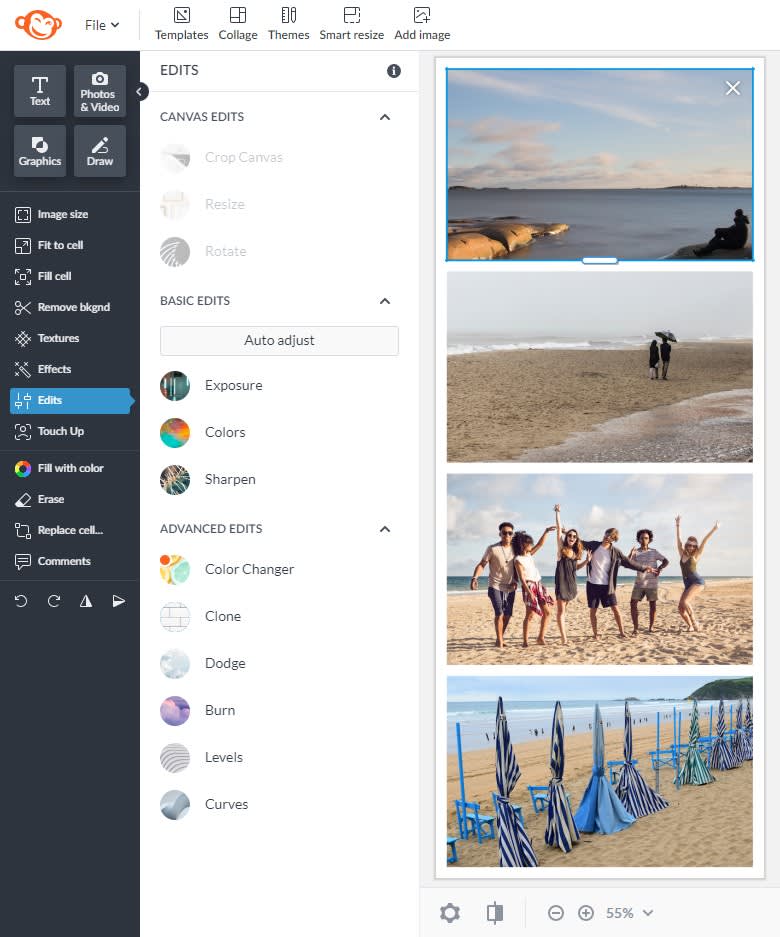
Task: Click Crop Canvas option
Action: (x=221, y=158)
